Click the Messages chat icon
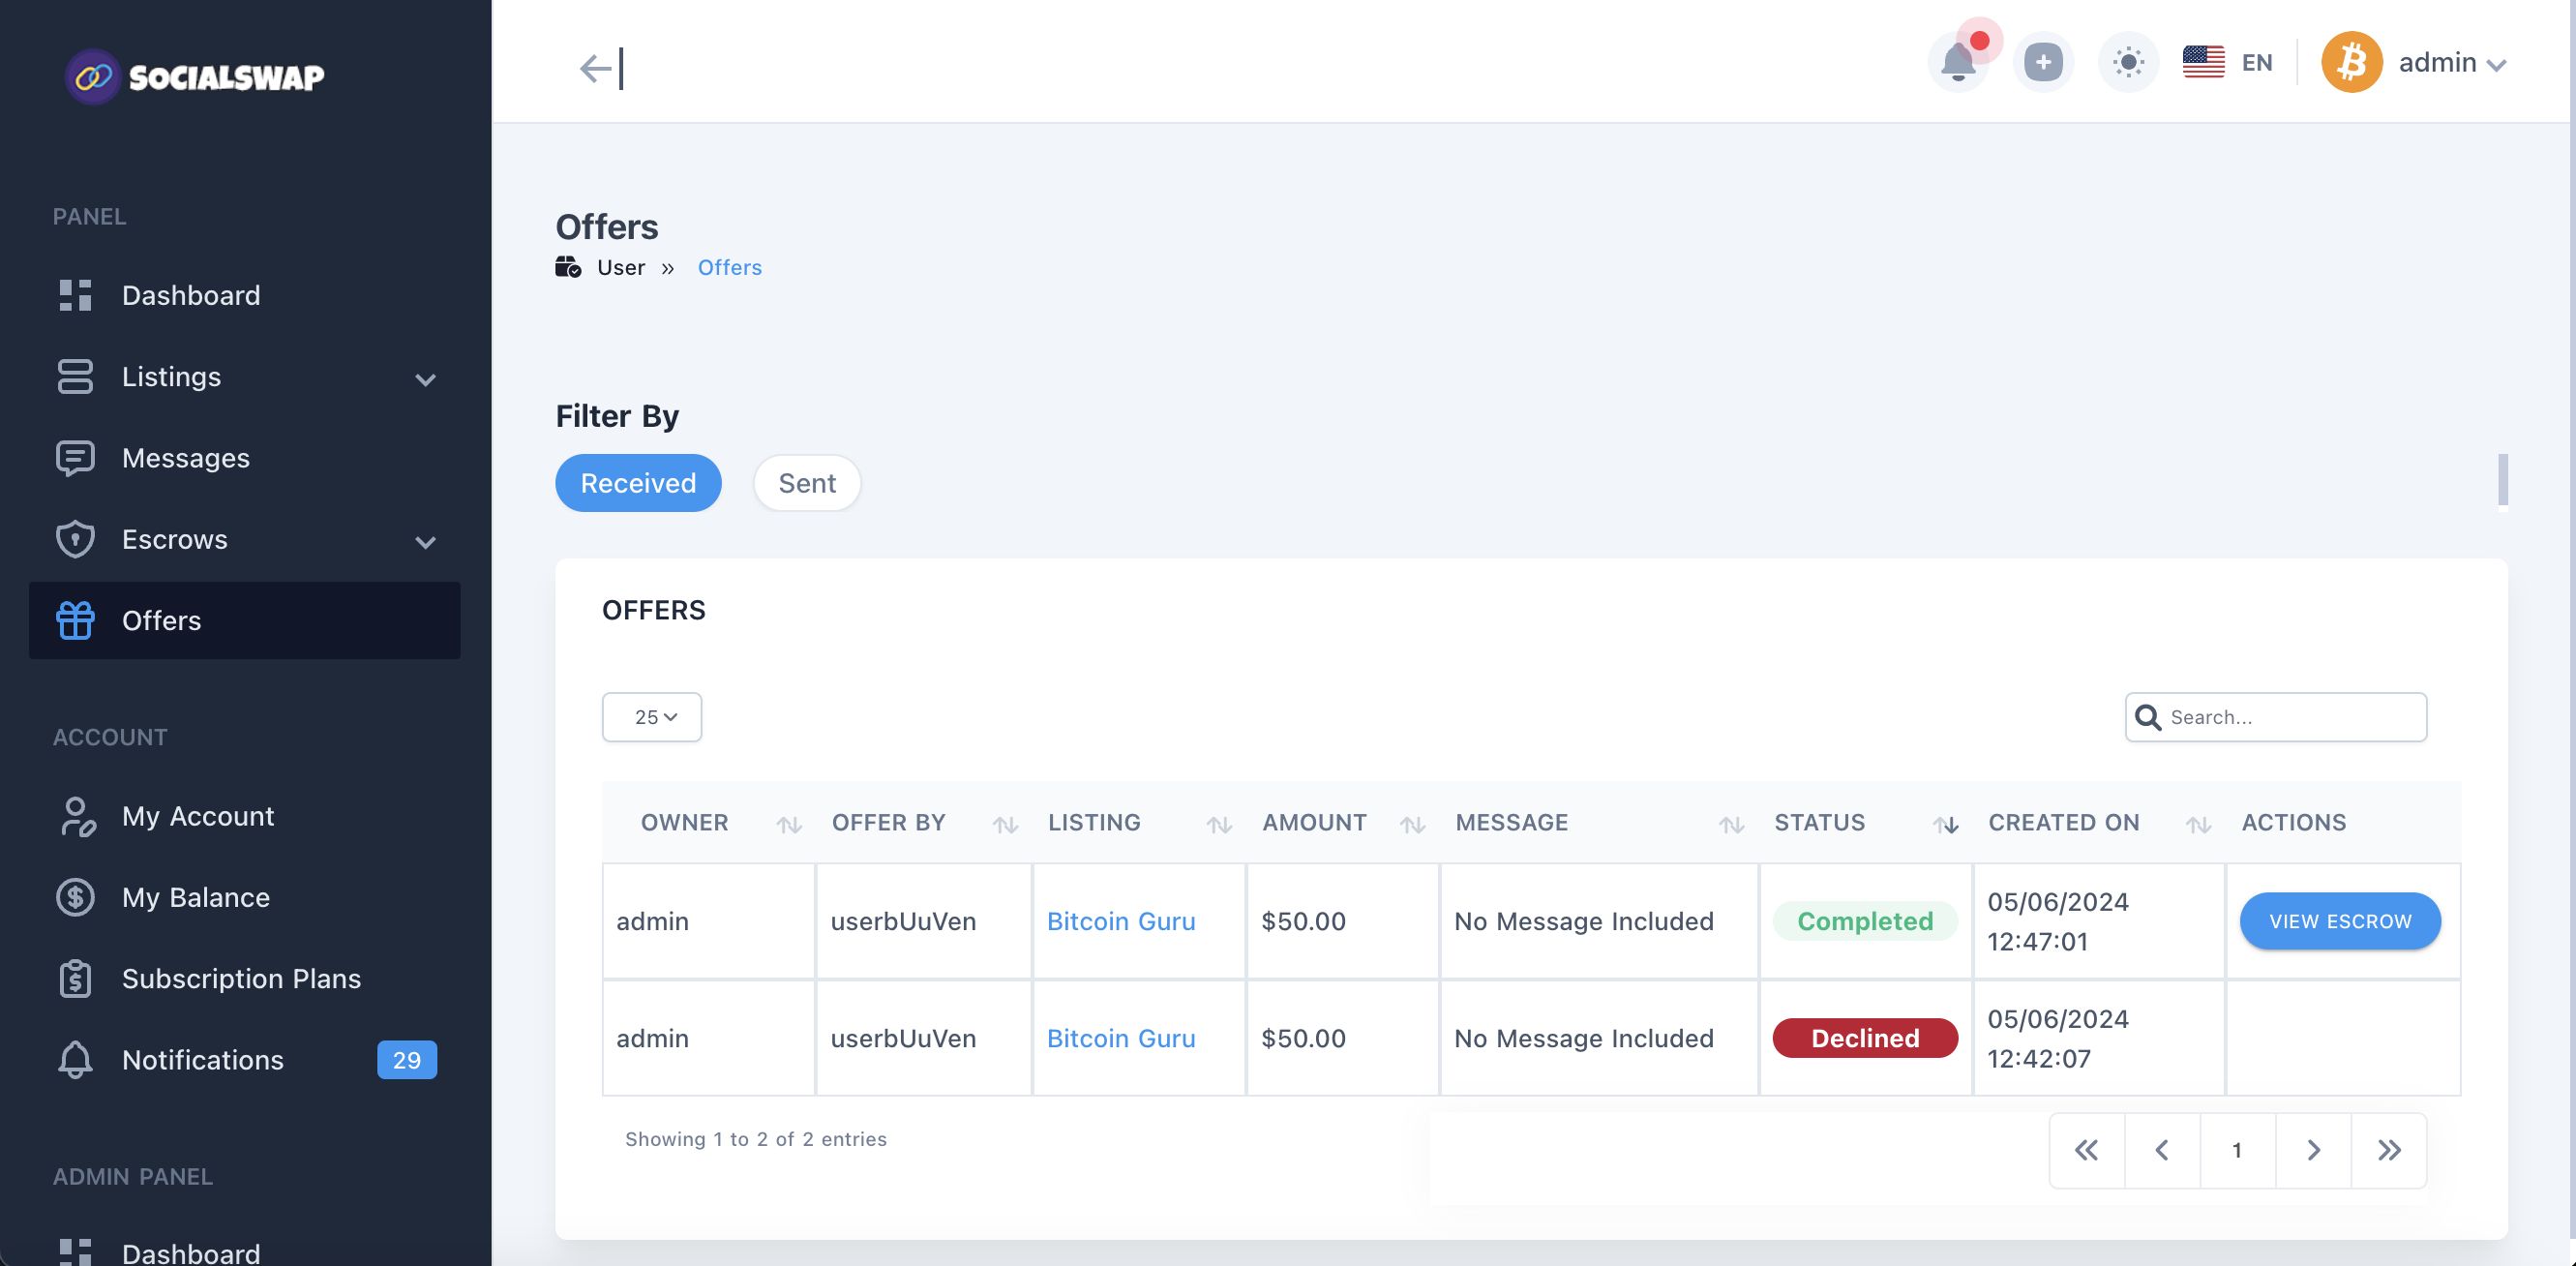 pos(75,458)
